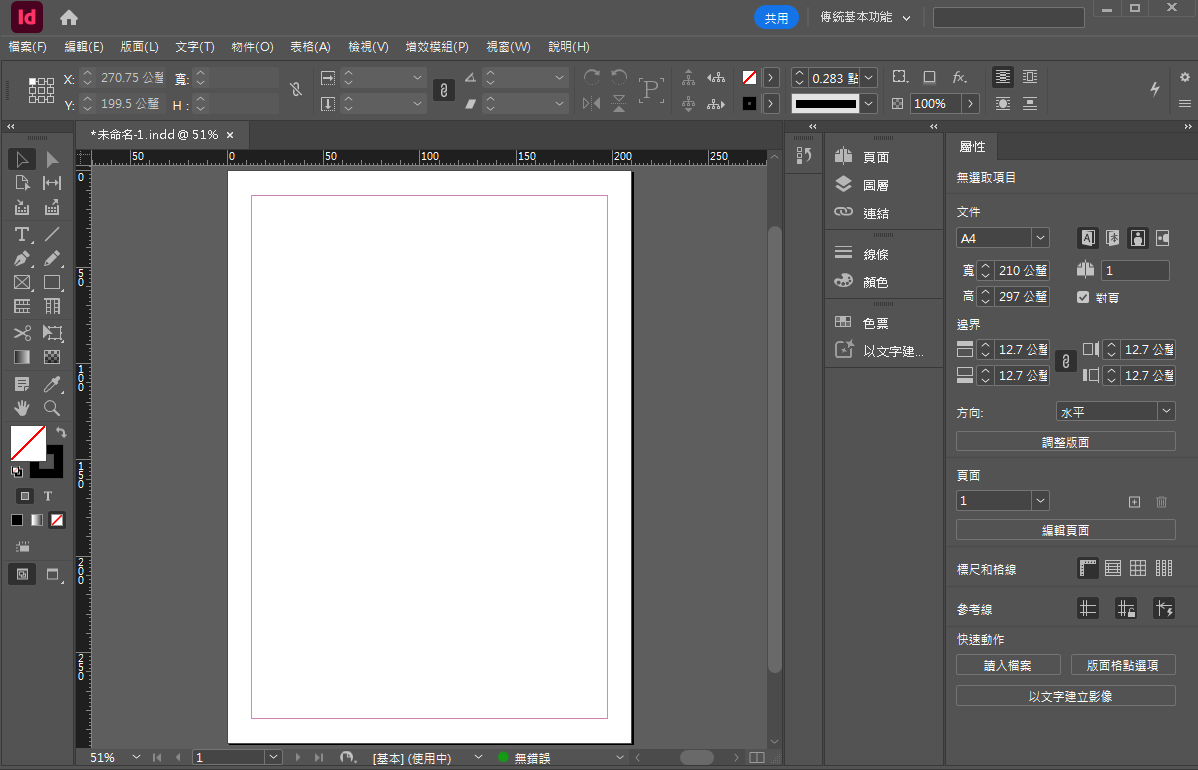This screenshot has height=770, width=1198.
Task: Click the 編輯頁面 button
Action: point(1065,529)
